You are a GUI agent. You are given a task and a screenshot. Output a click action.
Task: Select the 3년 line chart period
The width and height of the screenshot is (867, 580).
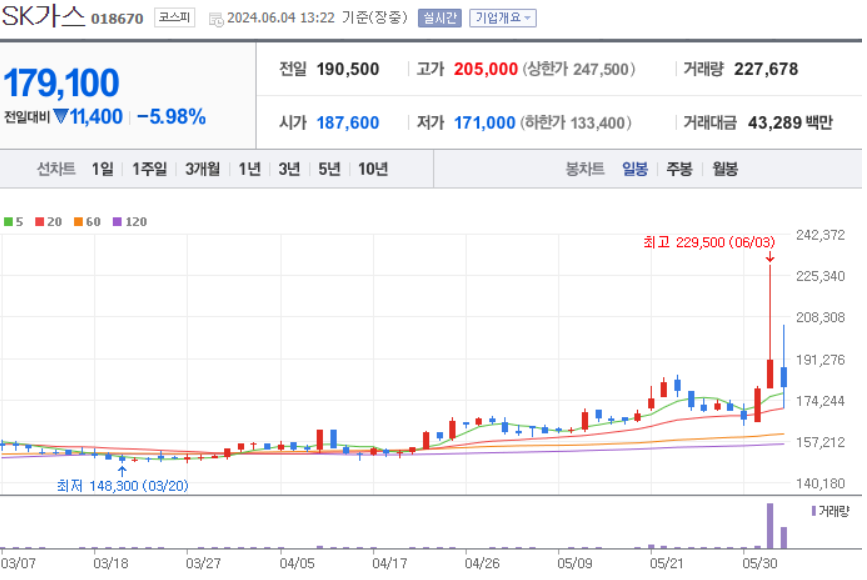click(x=289, y=169)
